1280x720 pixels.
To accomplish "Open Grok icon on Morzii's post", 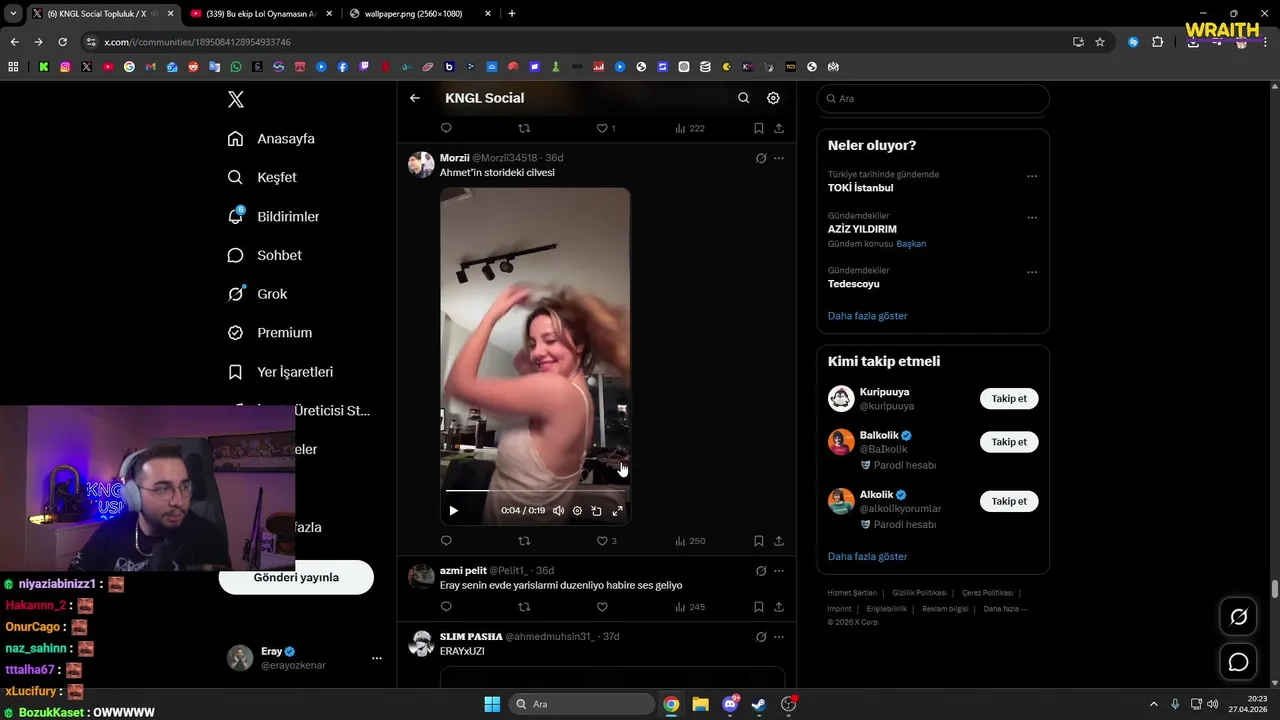I will click(x=761, y=158).
